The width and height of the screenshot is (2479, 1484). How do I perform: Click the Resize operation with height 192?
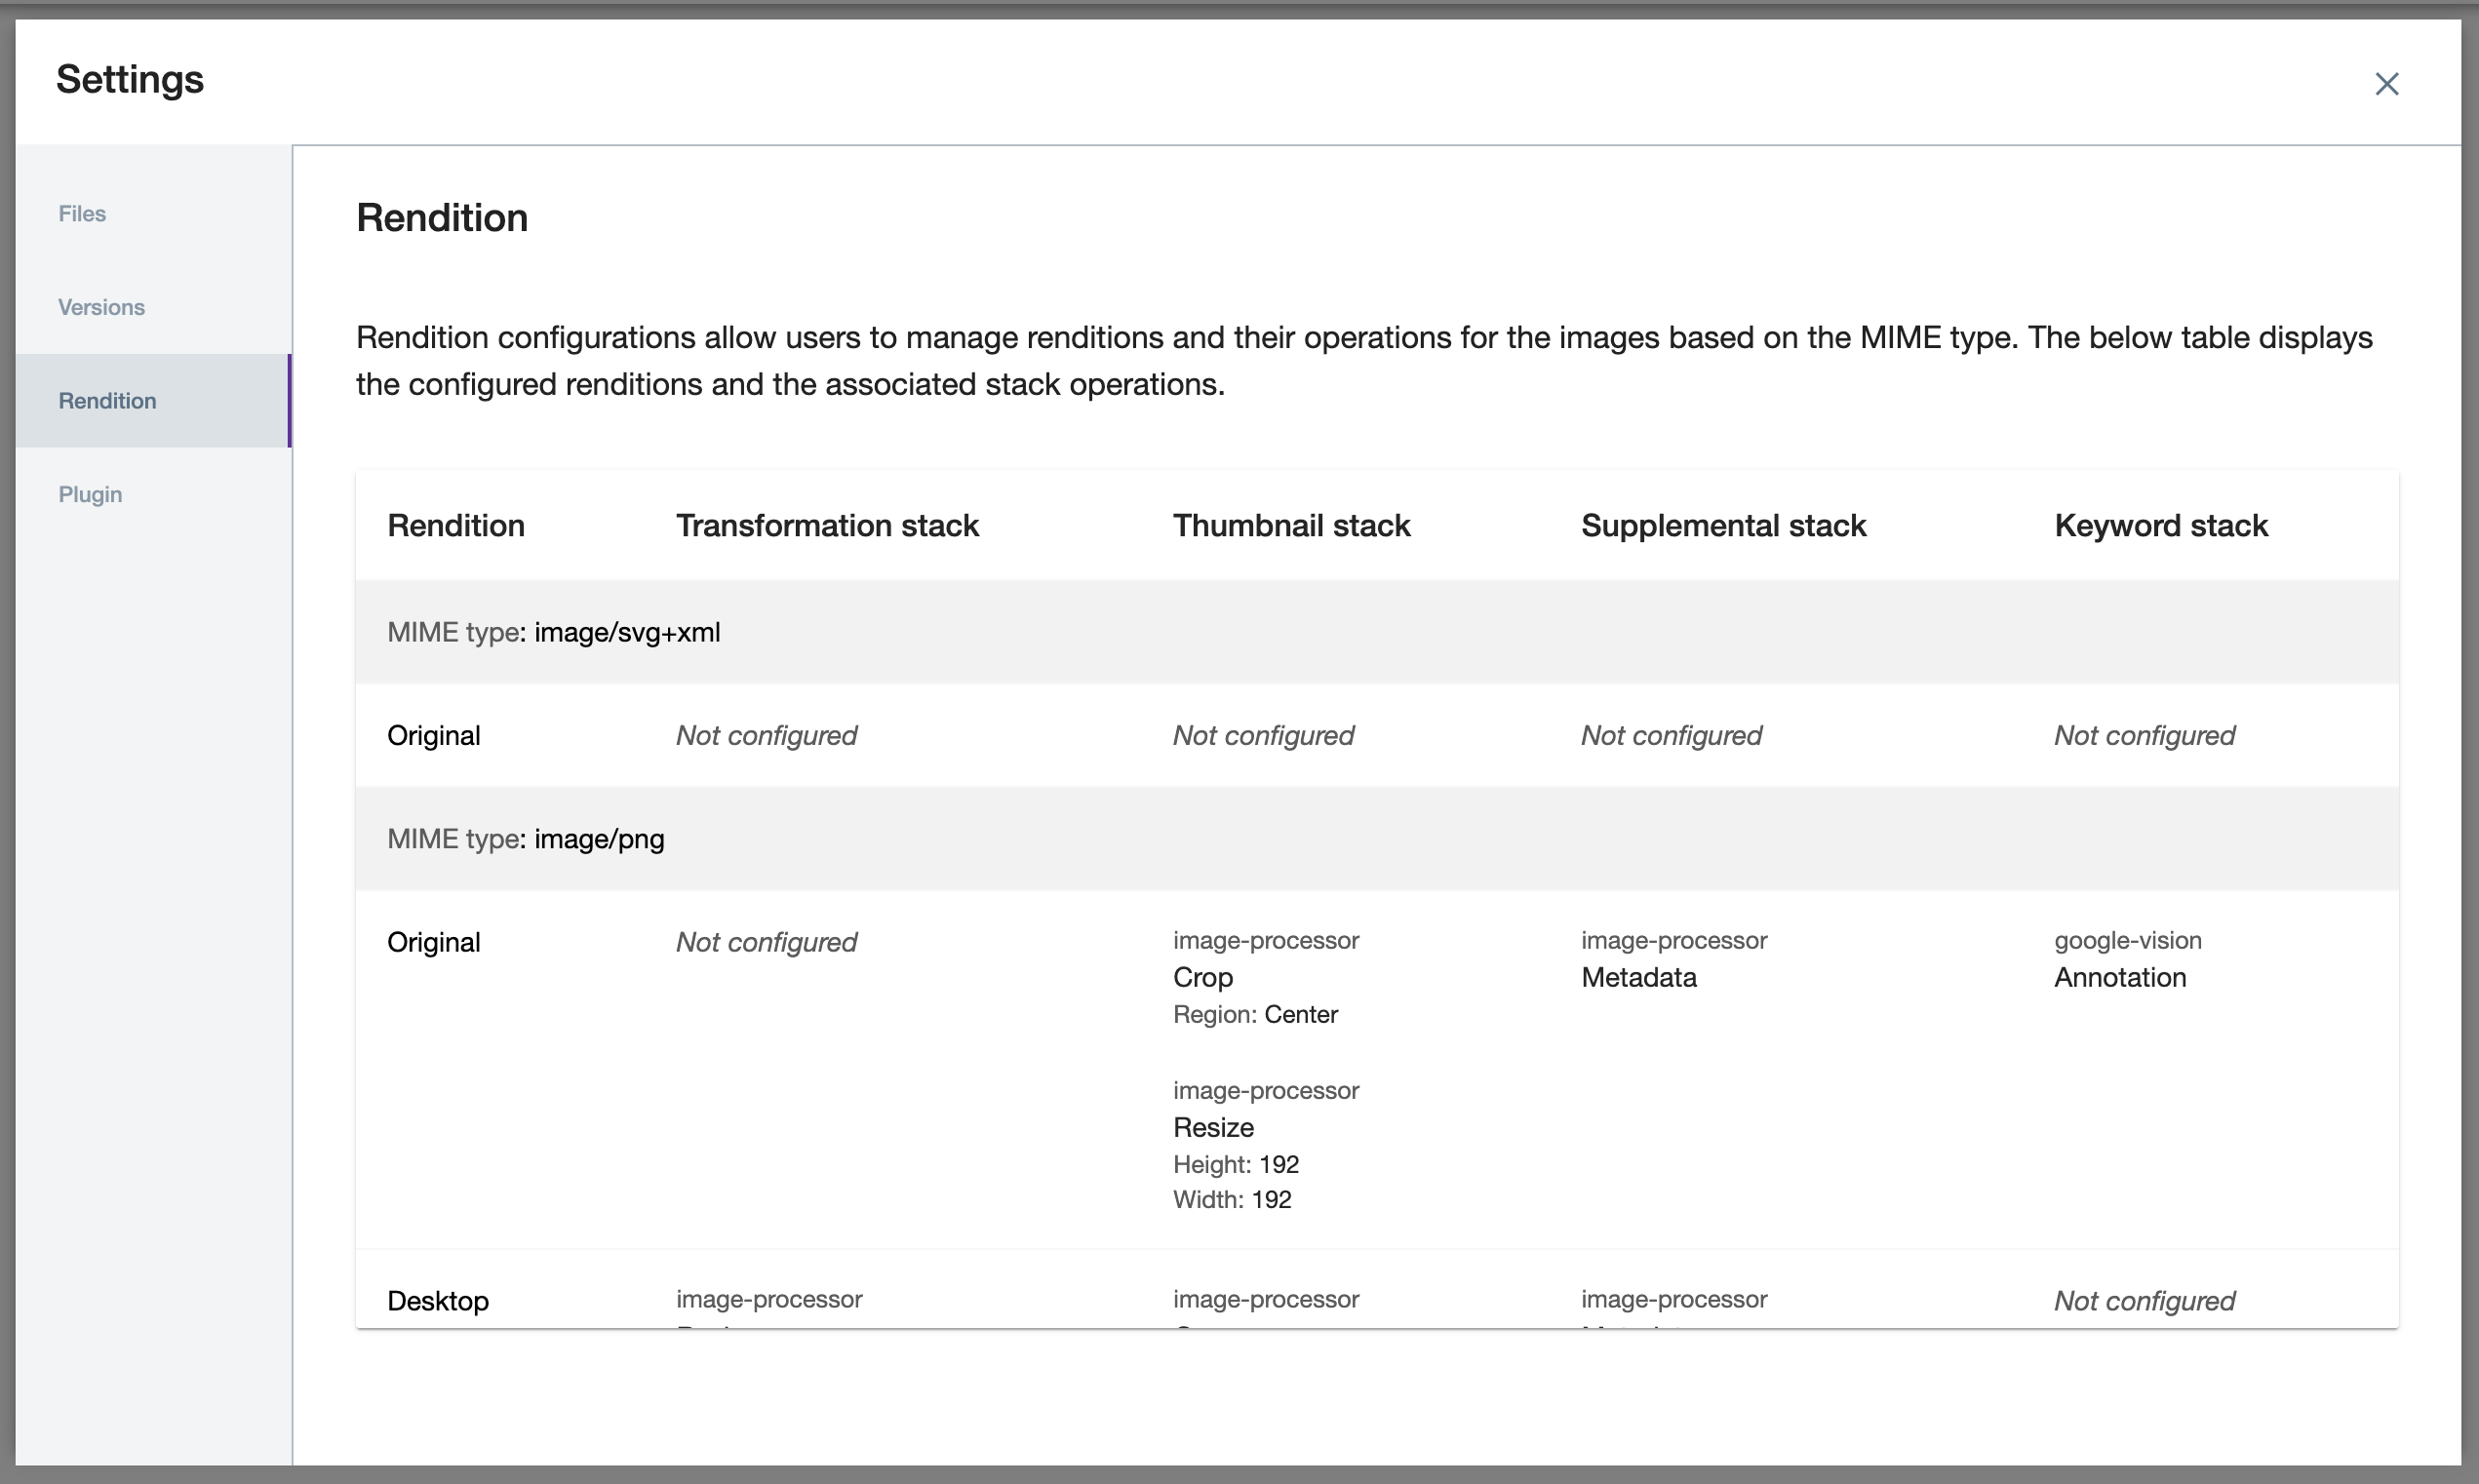(x=1212, y=1127)
